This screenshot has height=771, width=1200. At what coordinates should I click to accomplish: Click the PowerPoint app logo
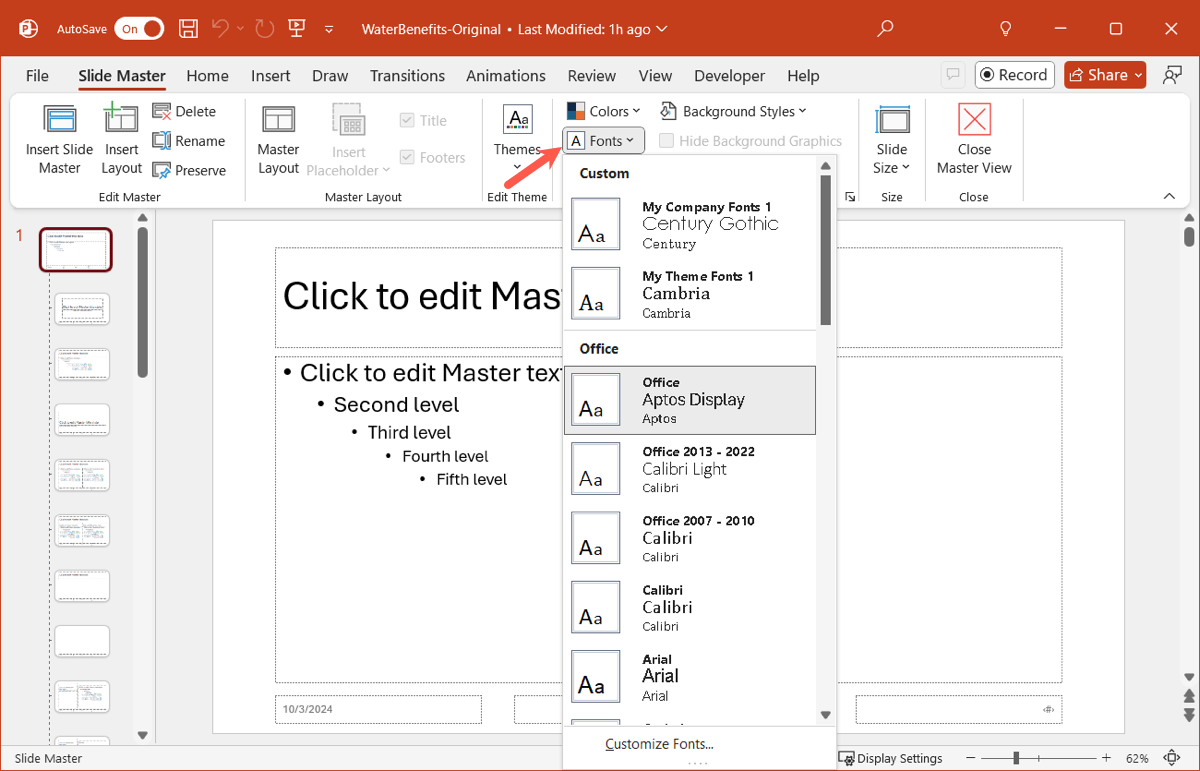28,29
